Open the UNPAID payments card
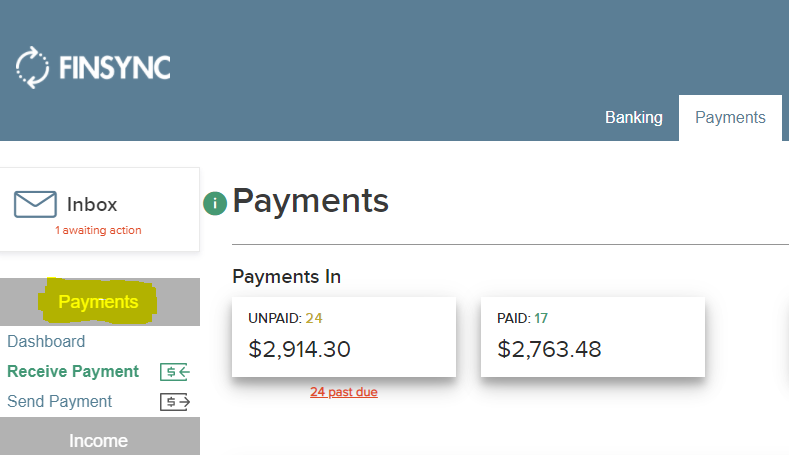The width and height of the screenshot is (789, 455). pyautogui.click(x=344, y=337)
